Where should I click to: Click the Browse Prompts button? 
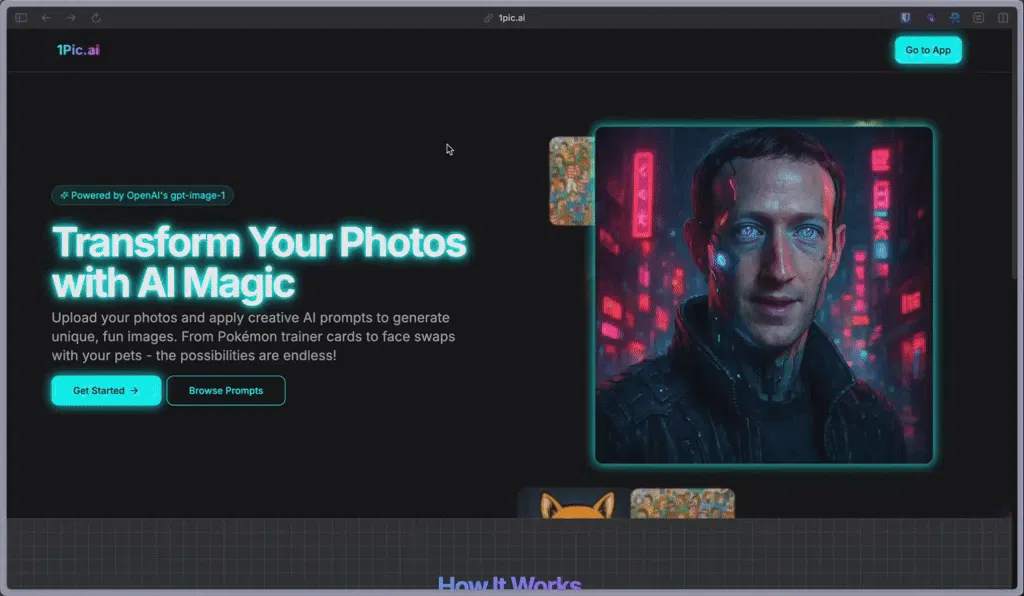point(226,390)
